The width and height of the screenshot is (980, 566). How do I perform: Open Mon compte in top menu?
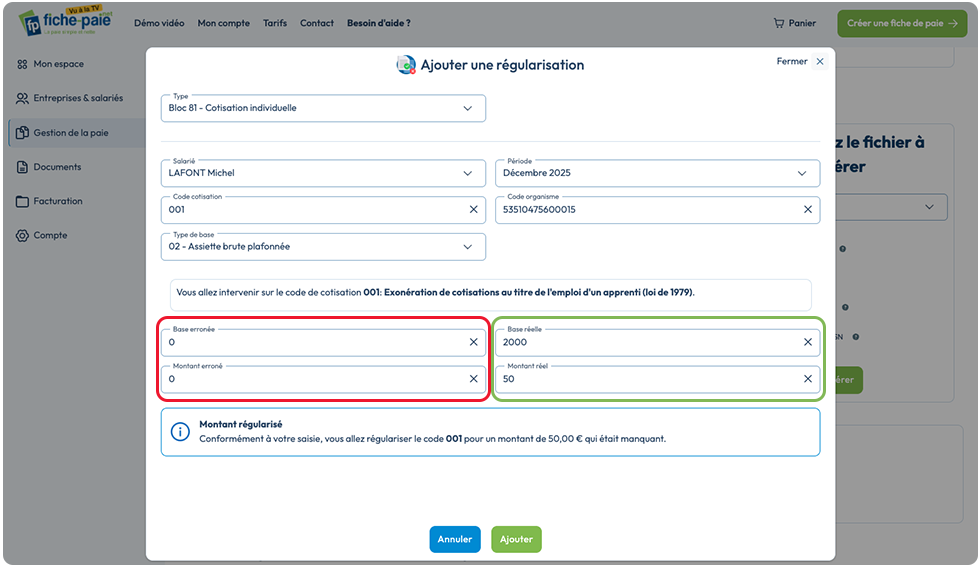(224, 23)
